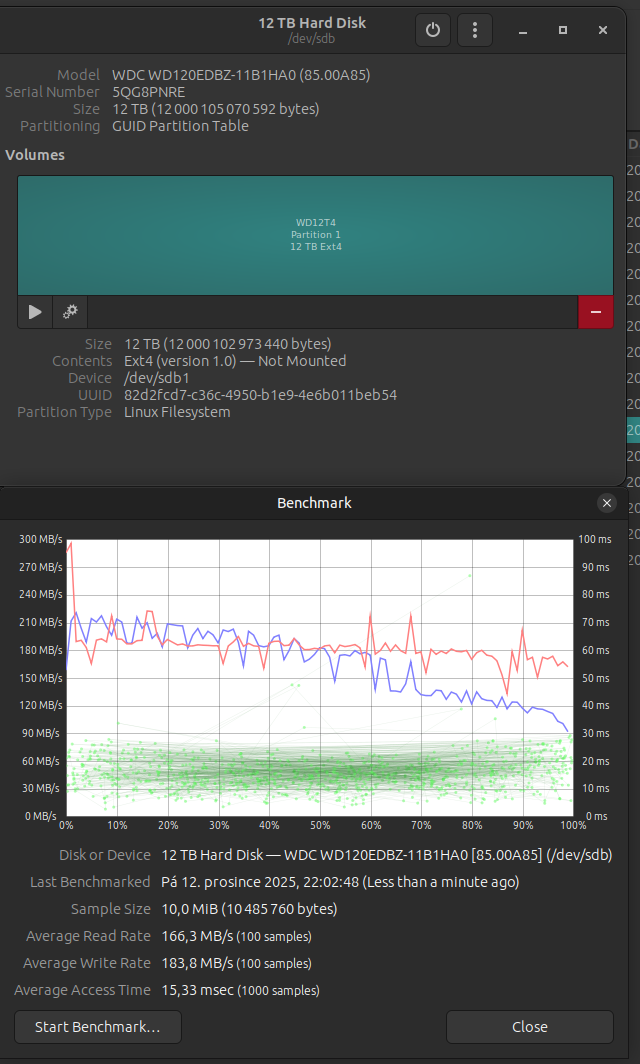Close the Disks window
Screen dimensions: 640x1064
(603, 31)
